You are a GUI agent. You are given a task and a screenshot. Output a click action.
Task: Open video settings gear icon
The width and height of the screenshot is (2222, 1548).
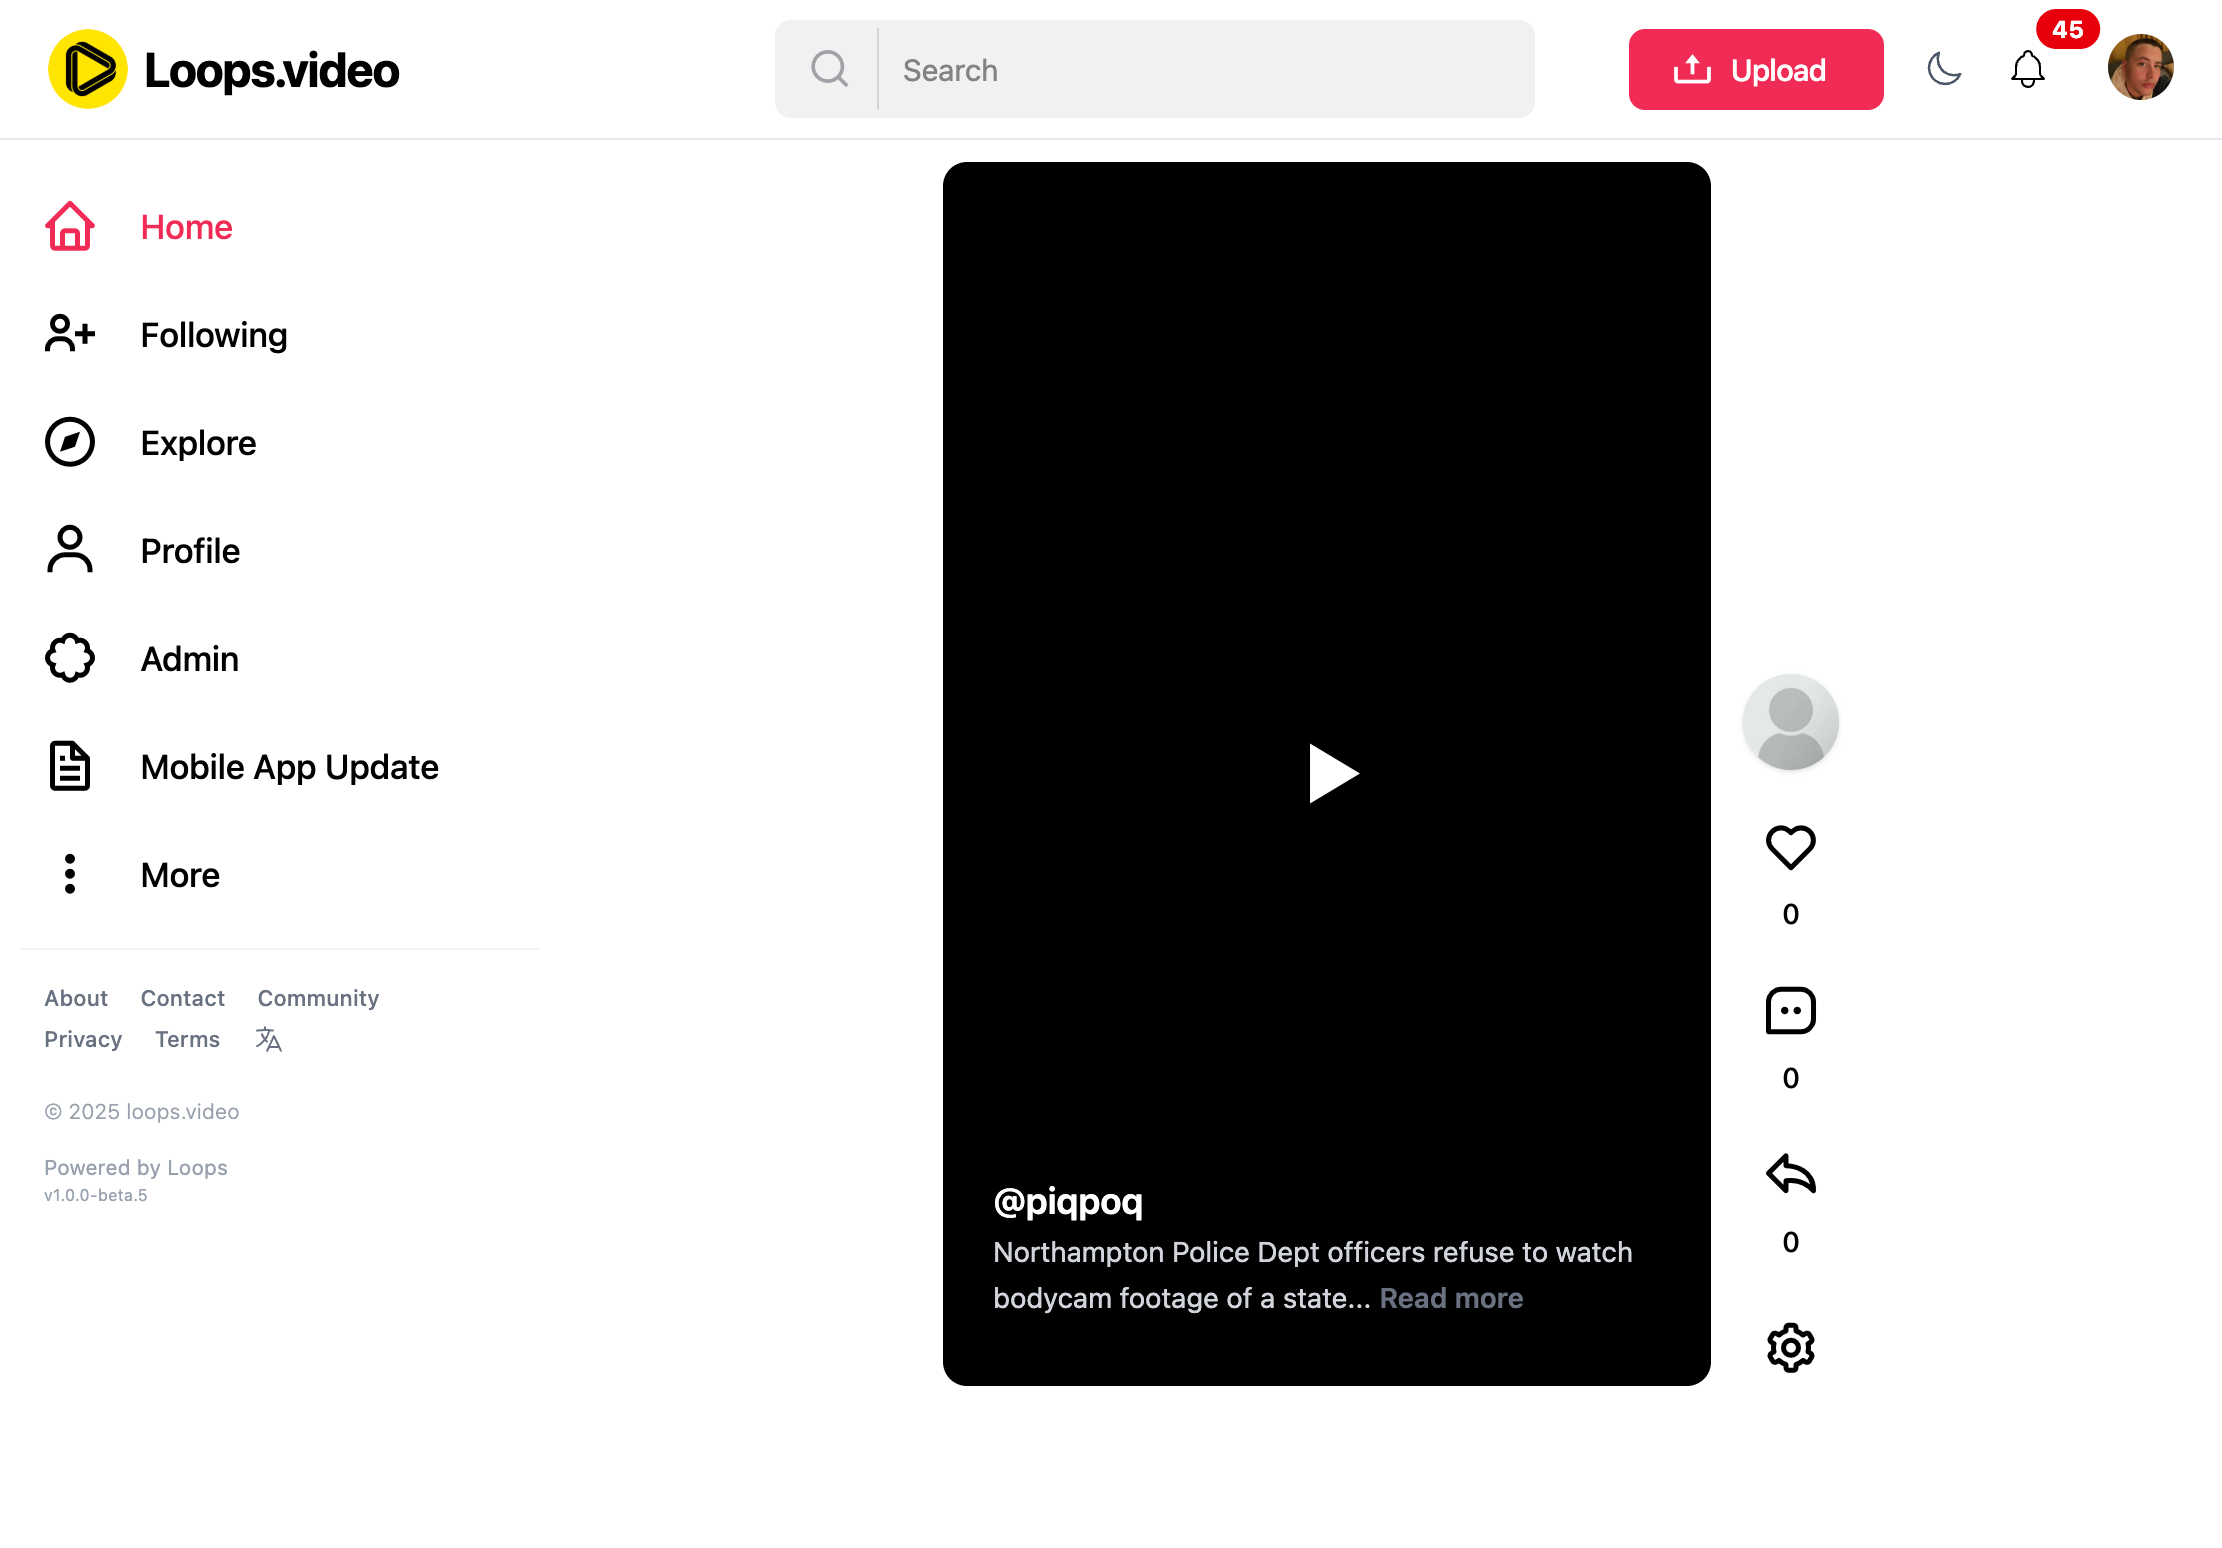pyautogui.click(x=1790, y=1347)
